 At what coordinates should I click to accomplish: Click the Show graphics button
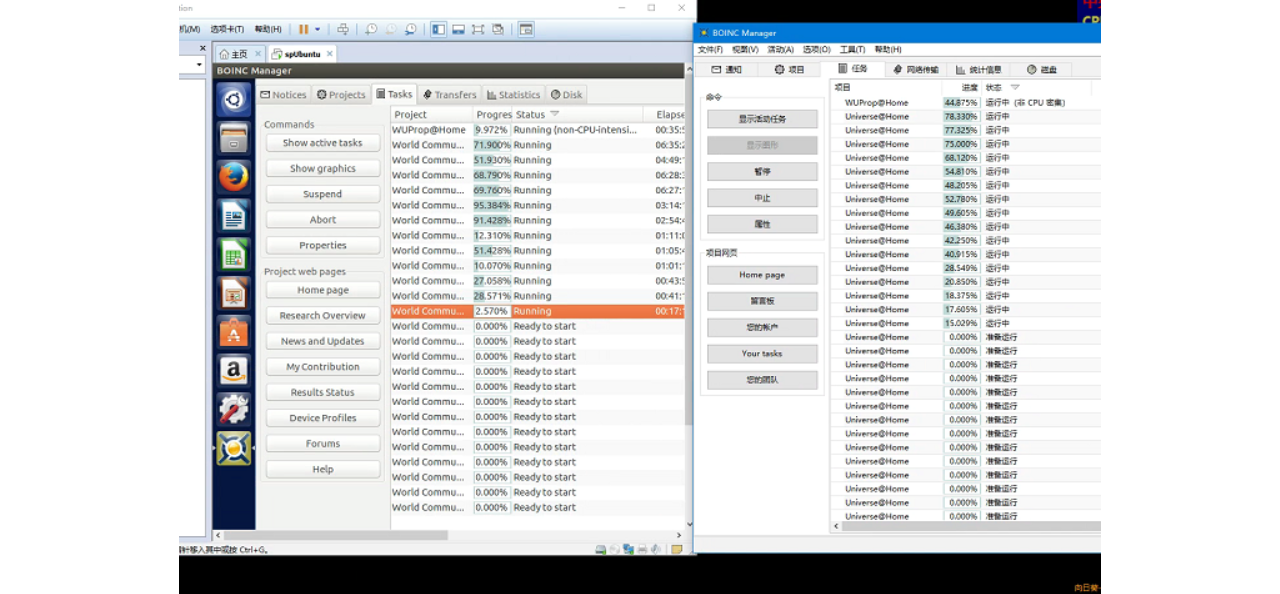click(x=323, y=169)
